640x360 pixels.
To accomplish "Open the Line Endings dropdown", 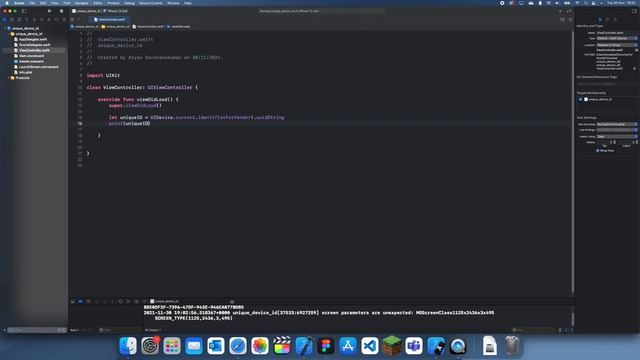I will pyautogui.click(x=616, y=130).
